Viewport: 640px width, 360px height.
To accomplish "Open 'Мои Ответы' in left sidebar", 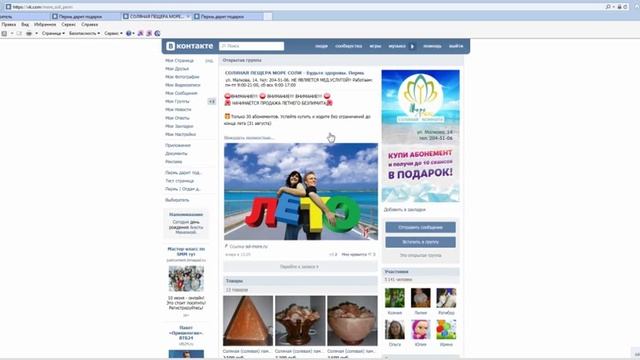I will (177, 118).
